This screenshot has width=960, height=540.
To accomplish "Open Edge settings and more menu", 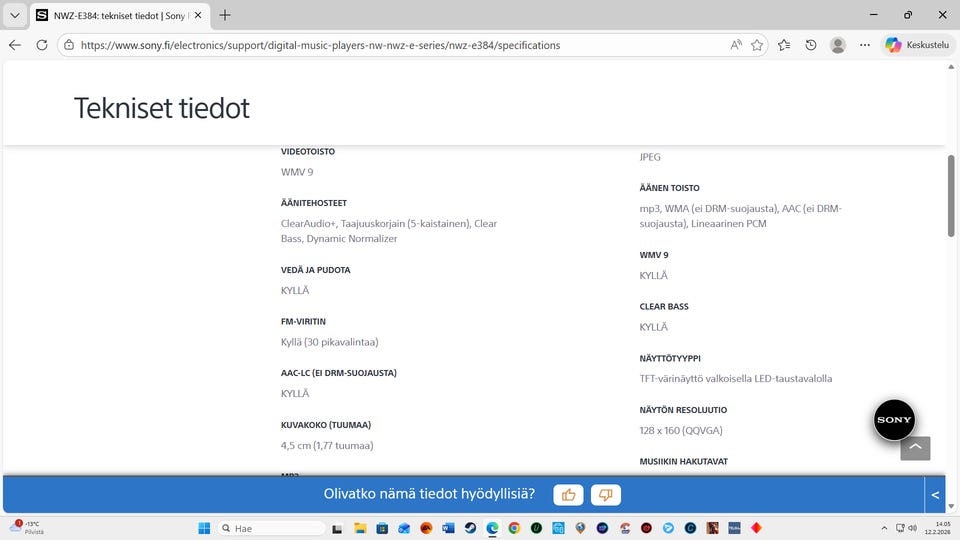I will [x=865, y=45].
